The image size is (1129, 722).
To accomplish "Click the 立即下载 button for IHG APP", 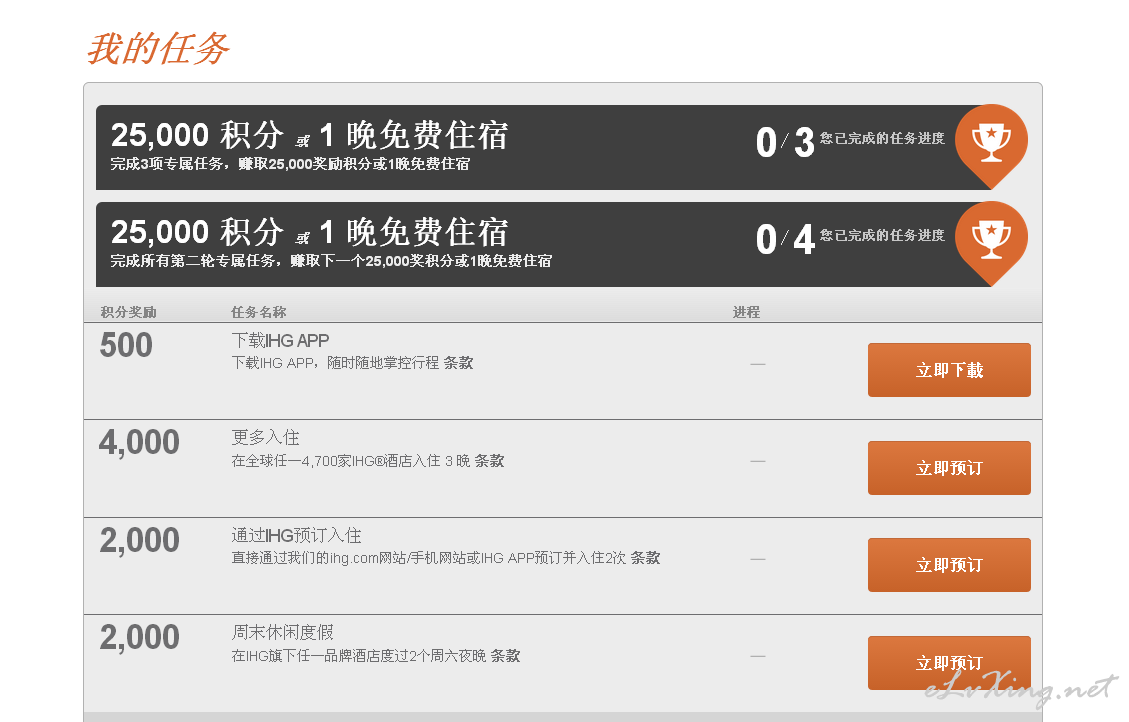I will [949, 370].
